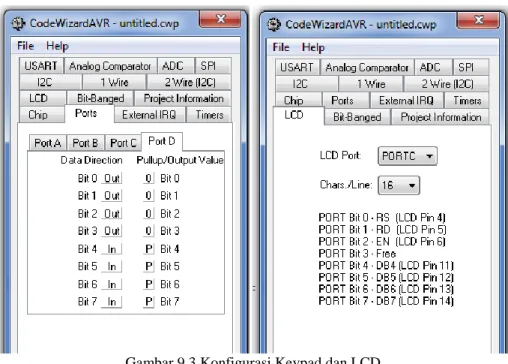
Task: Select LCD tab in right window
Action: coord(298,115)
